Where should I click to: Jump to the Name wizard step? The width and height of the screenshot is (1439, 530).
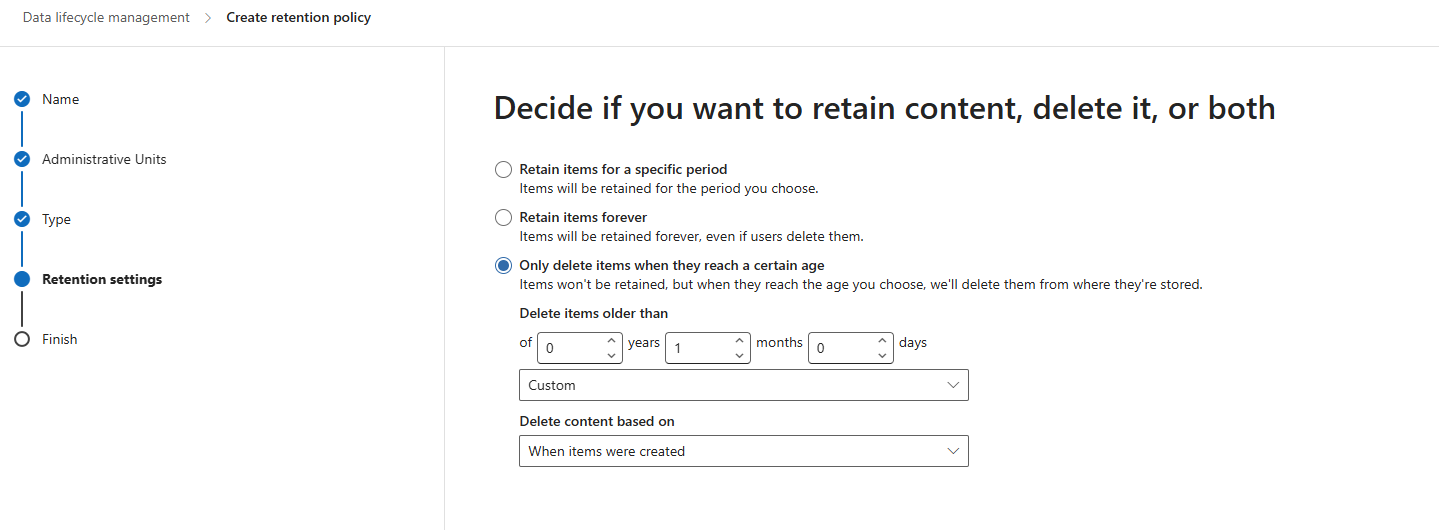pos(60,99)
